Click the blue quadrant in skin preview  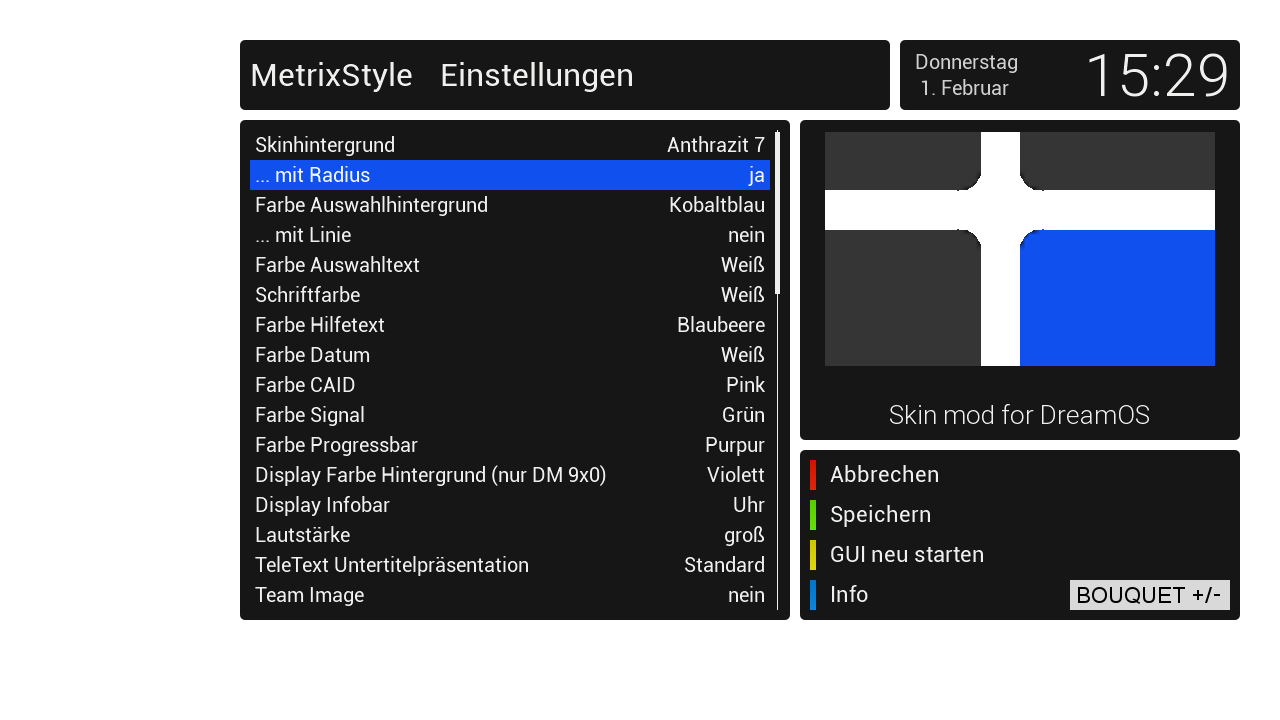coord(1117,298)
